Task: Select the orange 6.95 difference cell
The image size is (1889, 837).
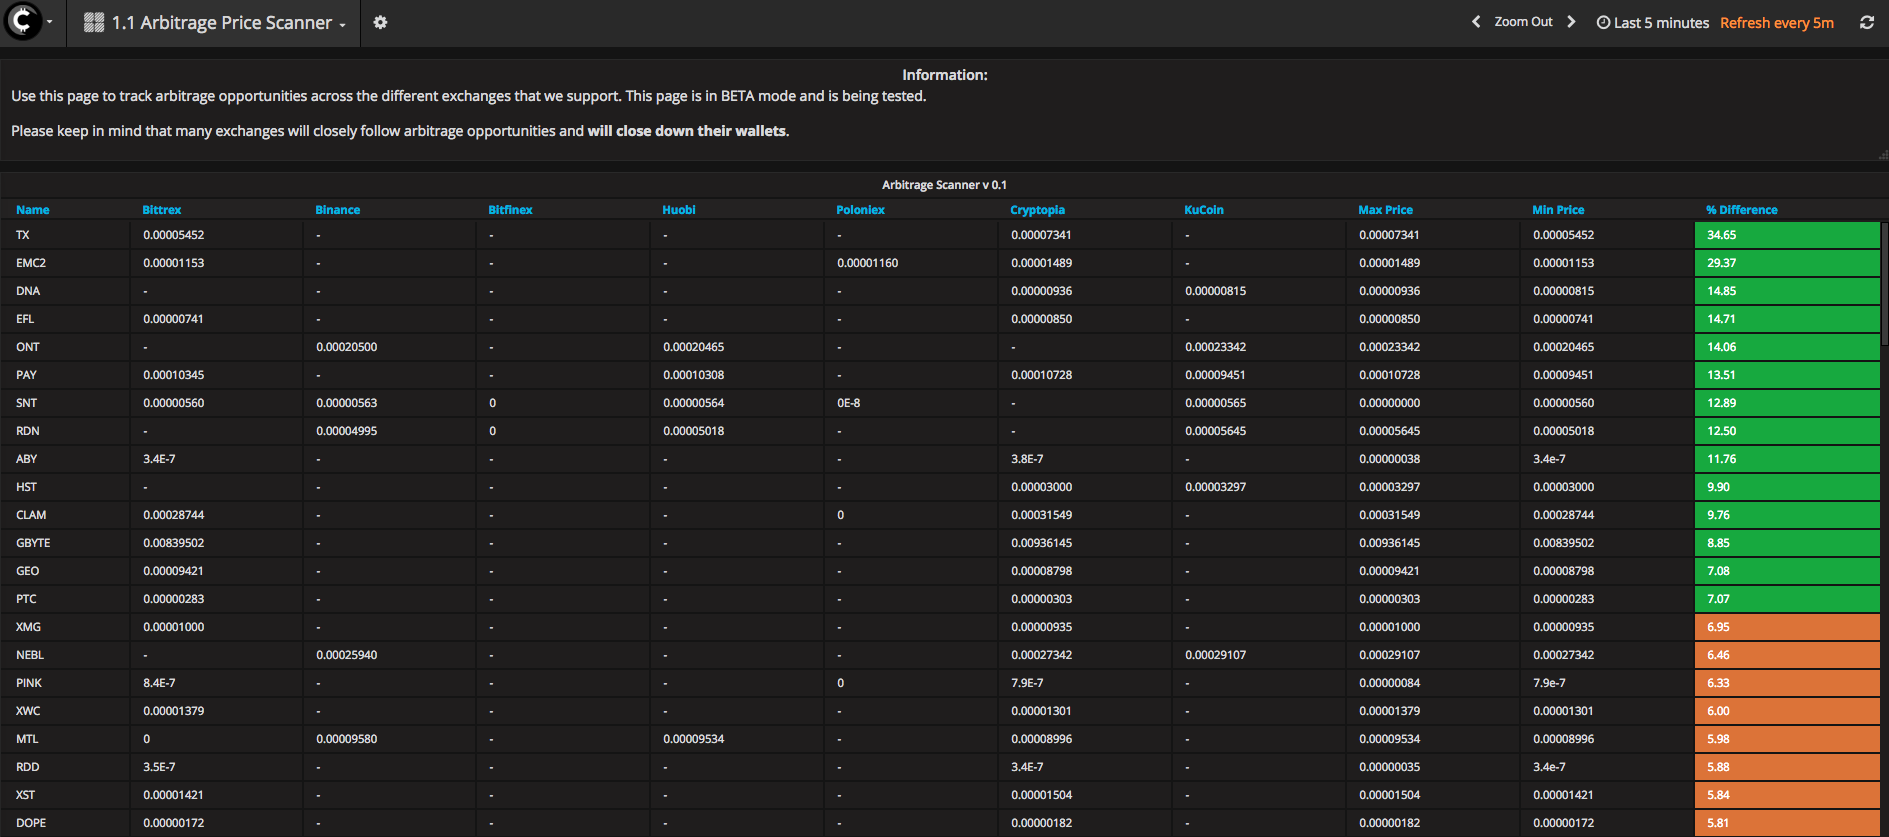Action: [1787, 627]
